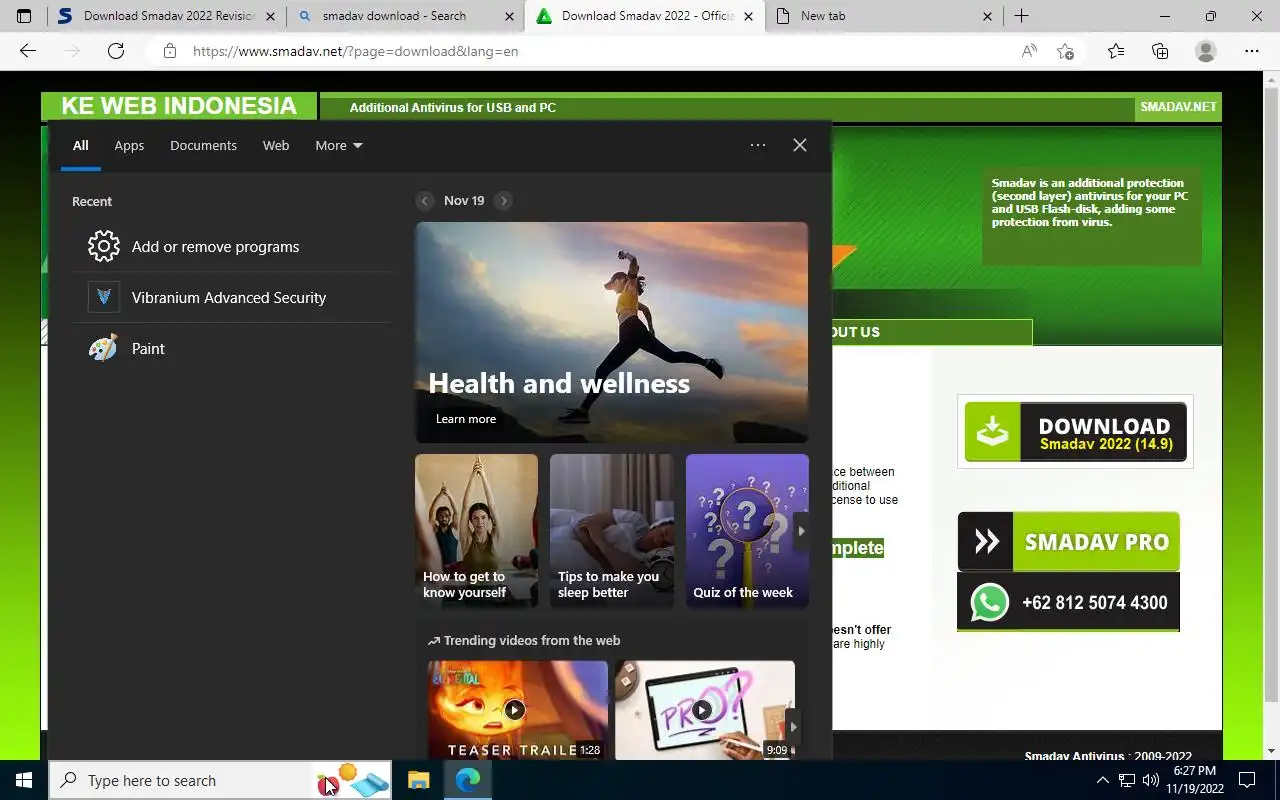Open a new browser tab with plus

click(1021, 16)
